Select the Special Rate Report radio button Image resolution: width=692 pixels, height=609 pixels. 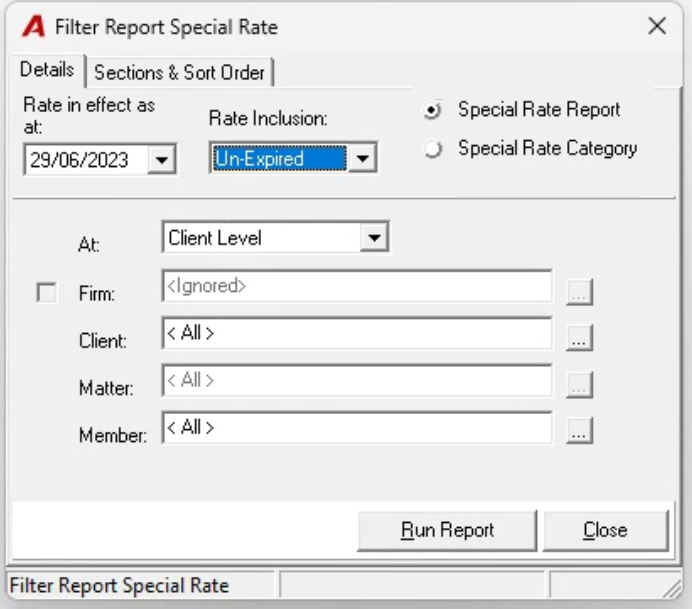432,110
